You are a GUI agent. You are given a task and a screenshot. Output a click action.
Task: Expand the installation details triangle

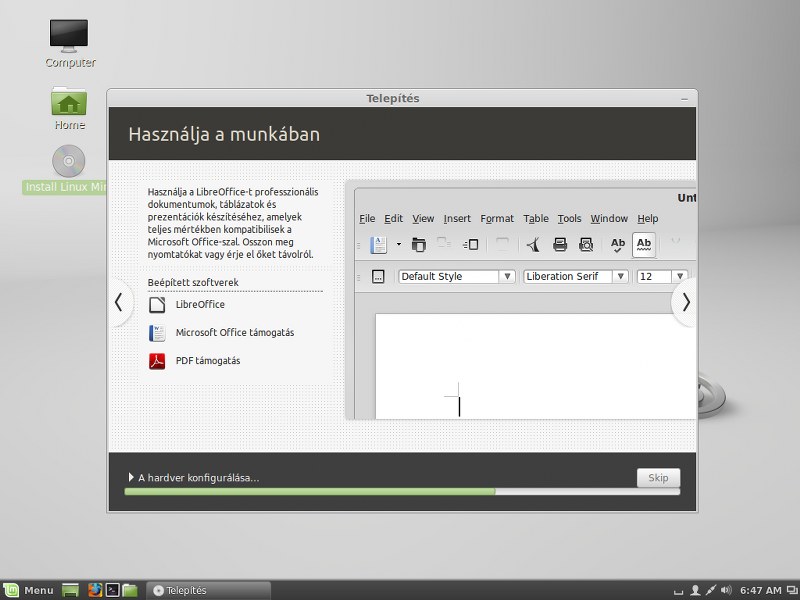(x=131, y=477)
